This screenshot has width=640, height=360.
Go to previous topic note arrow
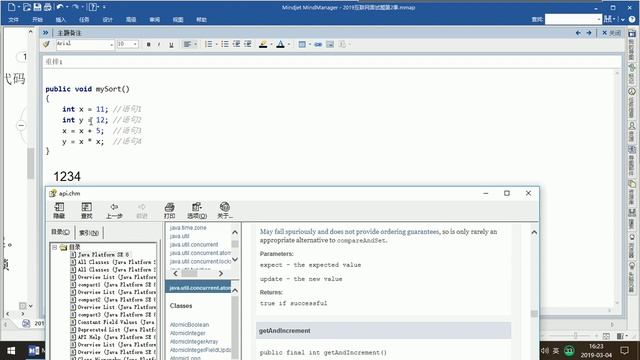point(578,33)
